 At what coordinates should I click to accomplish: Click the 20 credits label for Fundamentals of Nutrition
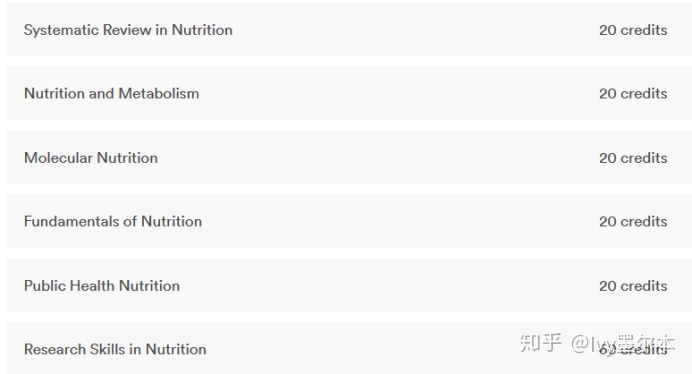(633, 221)
